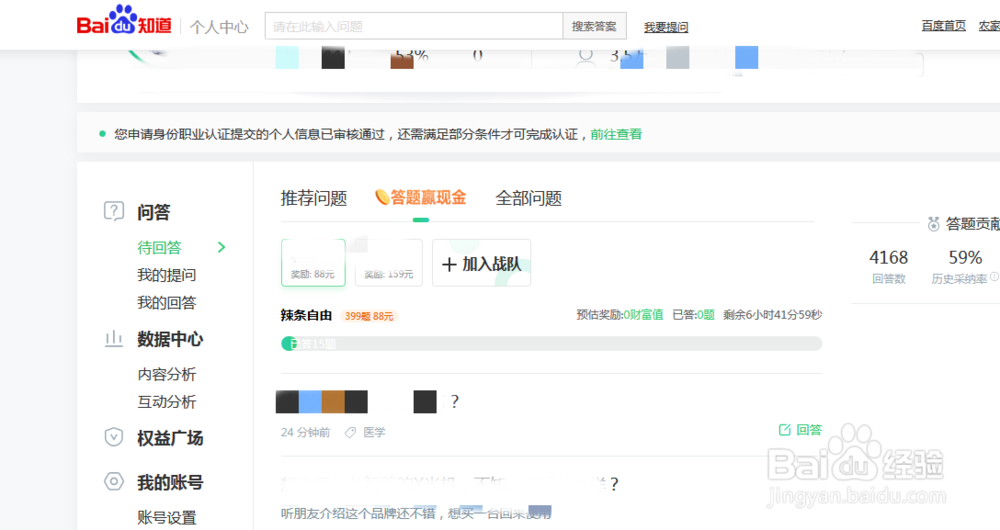Click the 医学 category tag

pos(374,432)
